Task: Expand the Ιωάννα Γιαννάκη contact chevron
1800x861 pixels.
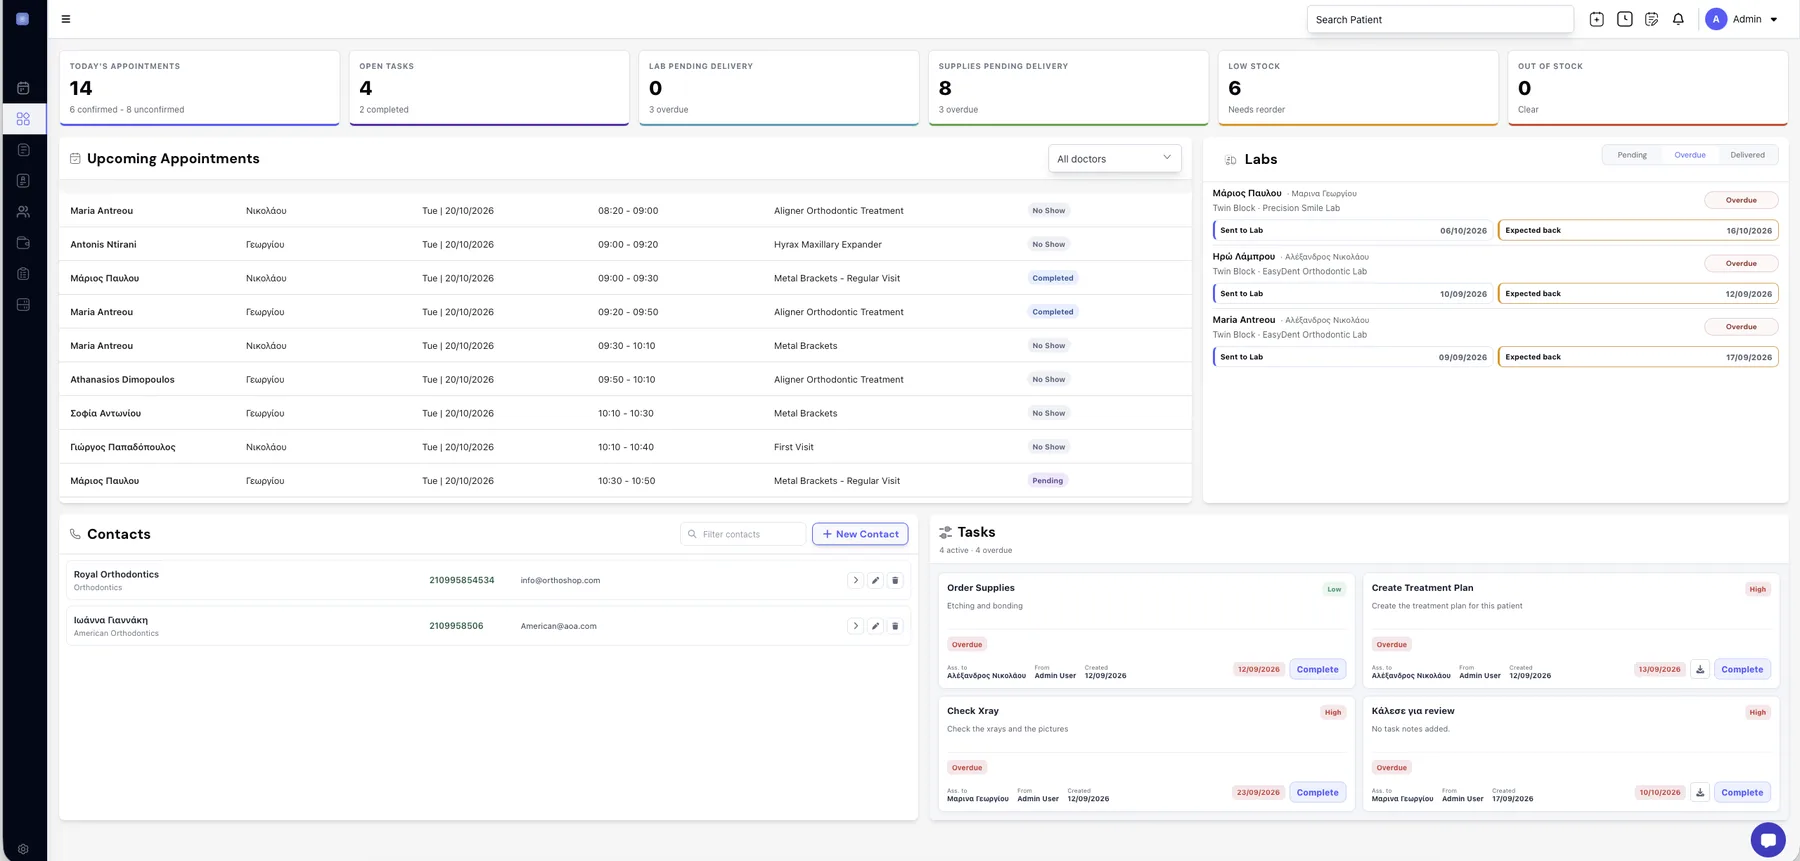Action: point(855,626)
